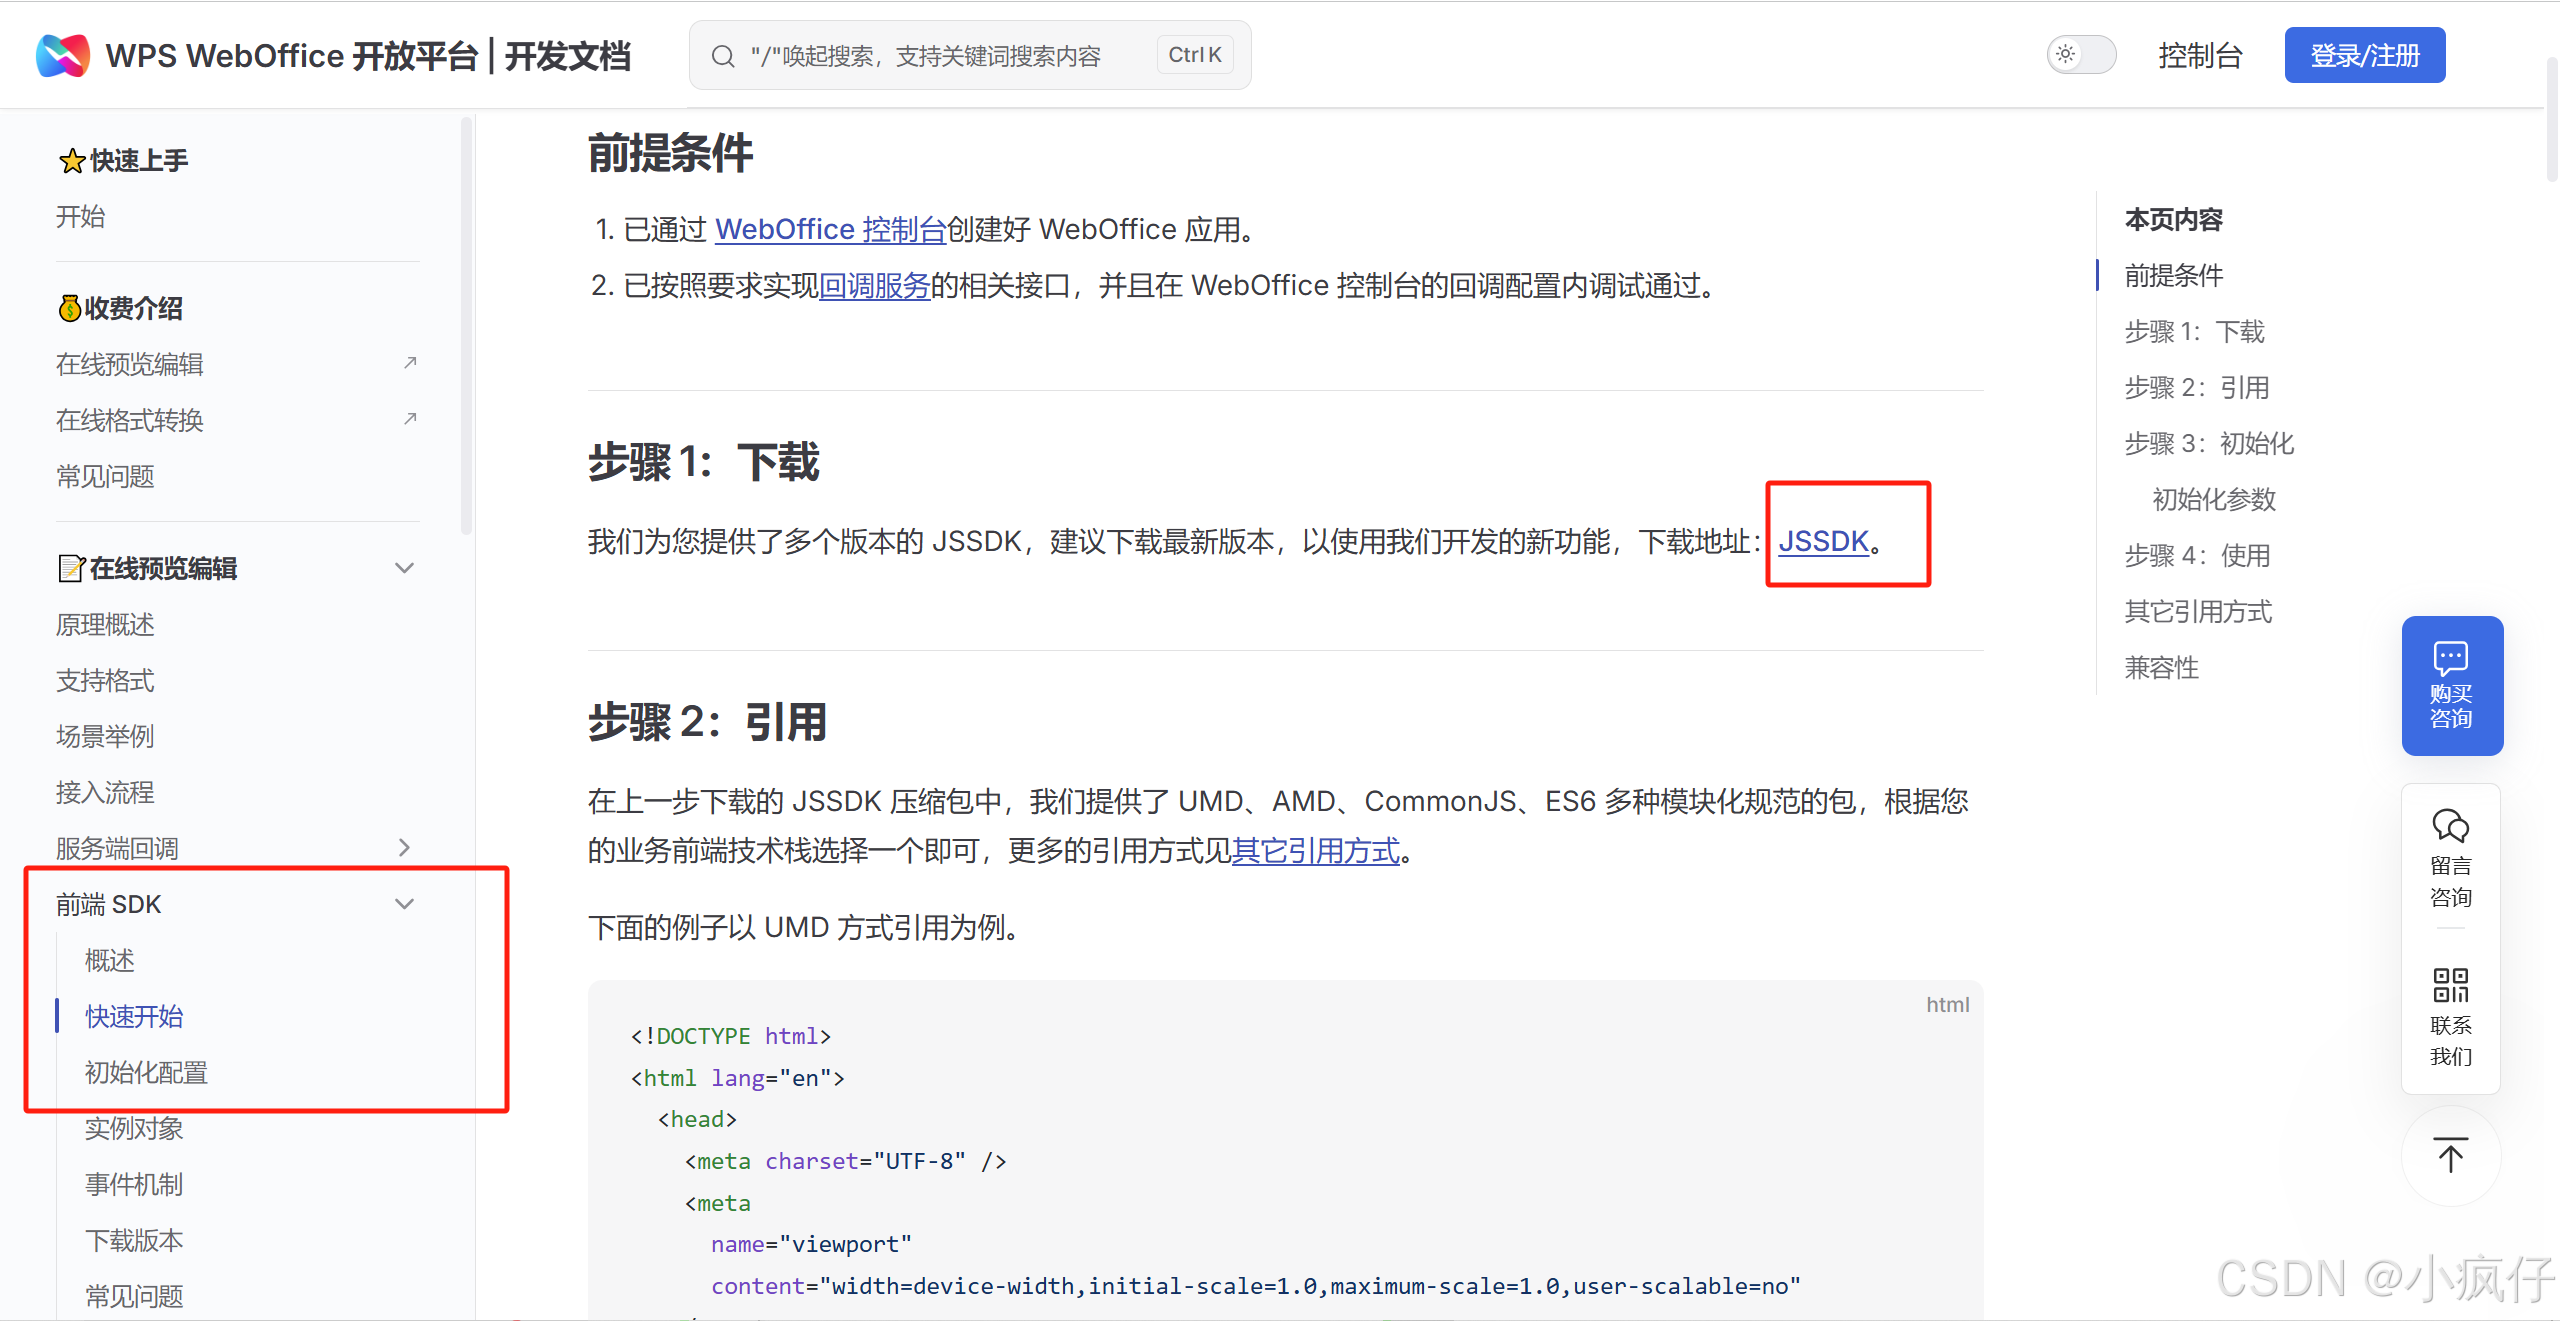
Task: Click the 购买咨询 chat button
Action: pos(2452,686)
